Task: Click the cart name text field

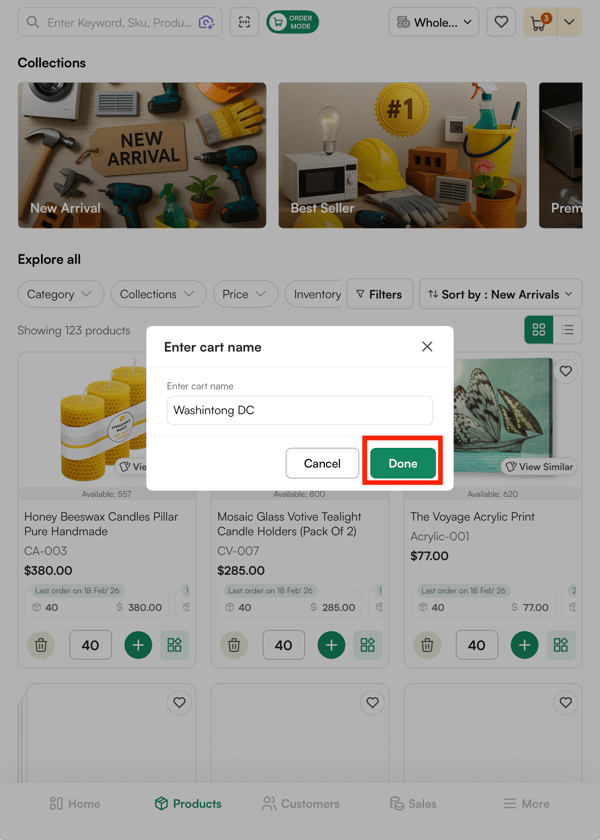Action: 299,410
